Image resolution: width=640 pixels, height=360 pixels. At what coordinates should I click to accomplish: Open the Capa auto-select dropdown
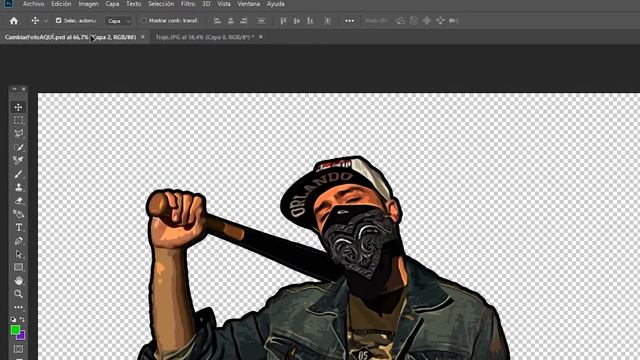[x=118, y=21]
